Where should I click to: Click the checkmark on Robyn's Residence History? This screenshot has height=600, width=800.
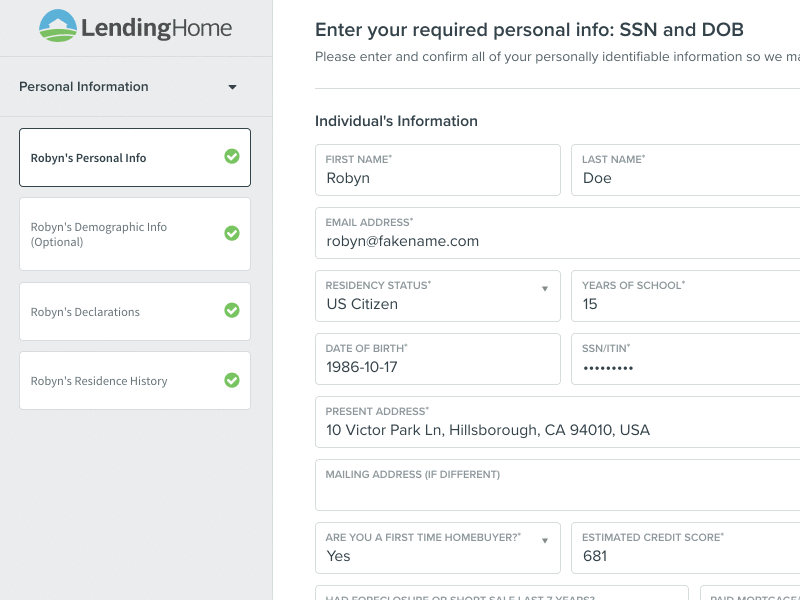(232, 380)
